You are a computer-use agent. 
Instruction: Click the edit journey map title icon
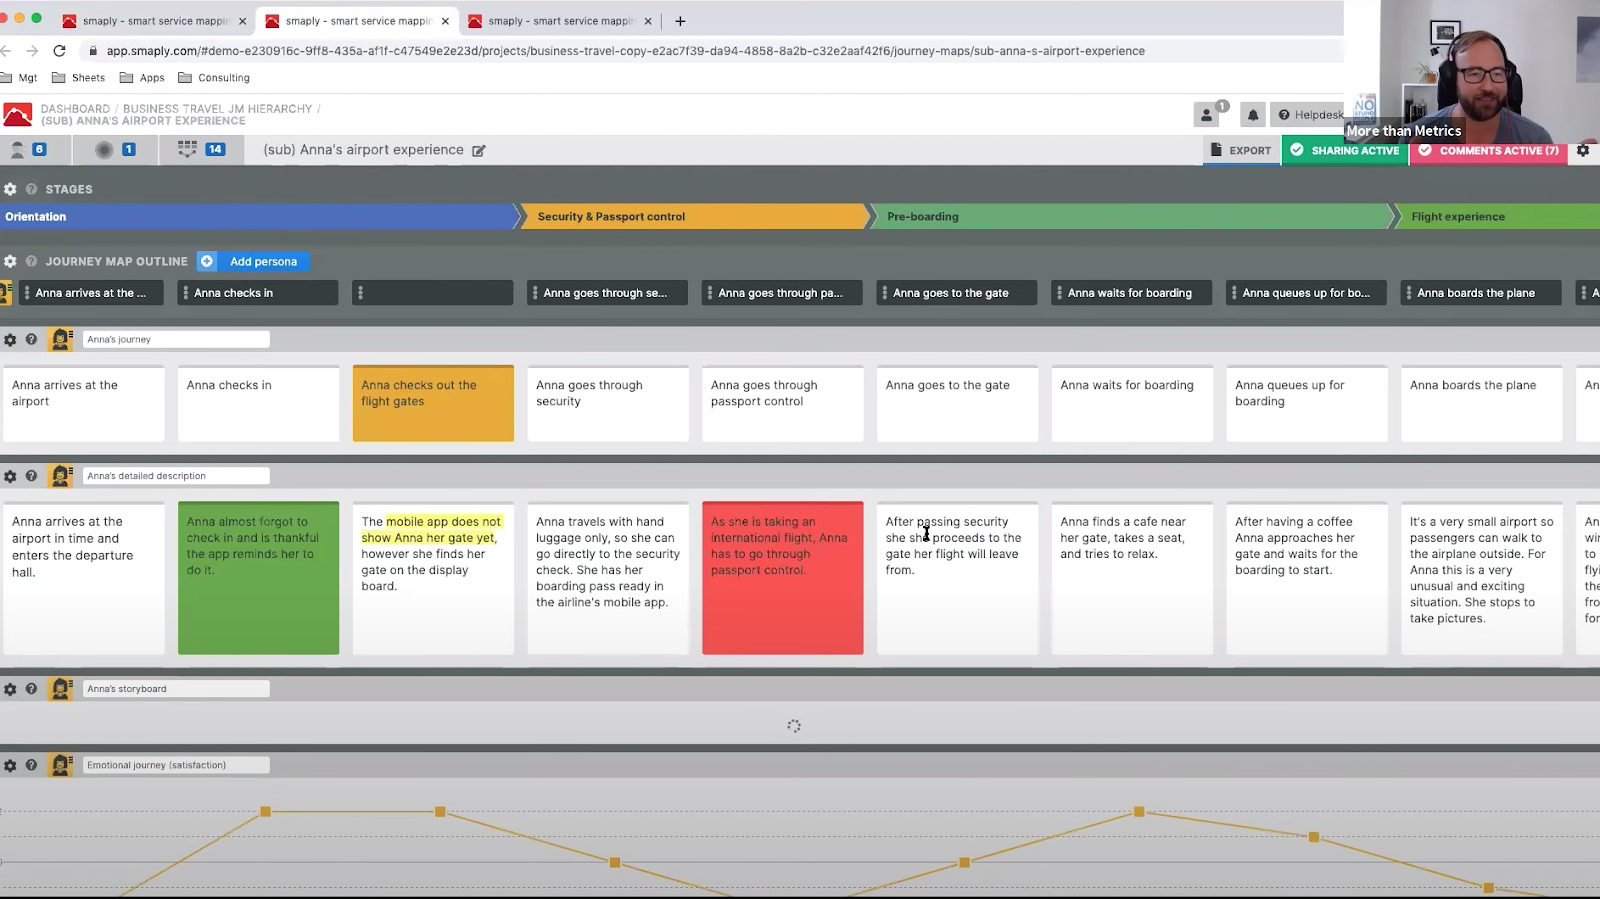[478, 151]
